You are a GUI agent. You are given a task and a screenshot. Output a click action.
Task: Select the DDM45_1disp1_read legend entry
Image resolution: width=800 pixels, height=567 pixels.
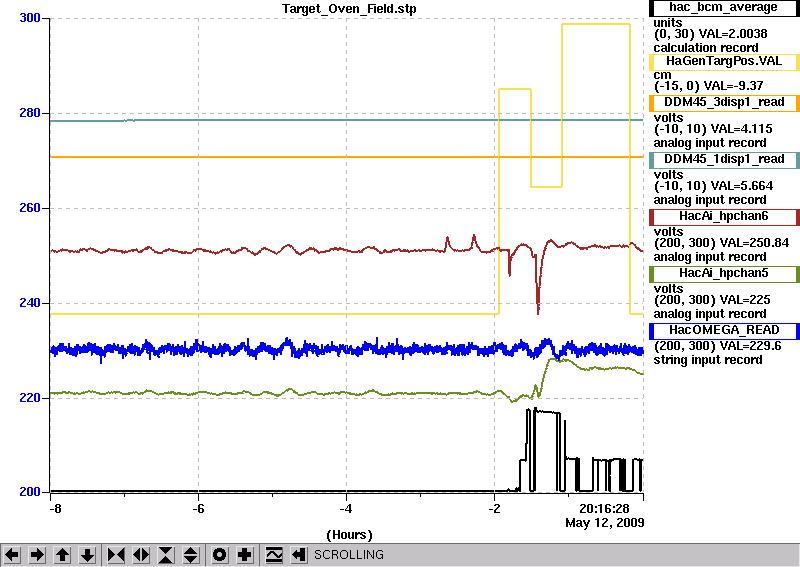pos(724,160)
